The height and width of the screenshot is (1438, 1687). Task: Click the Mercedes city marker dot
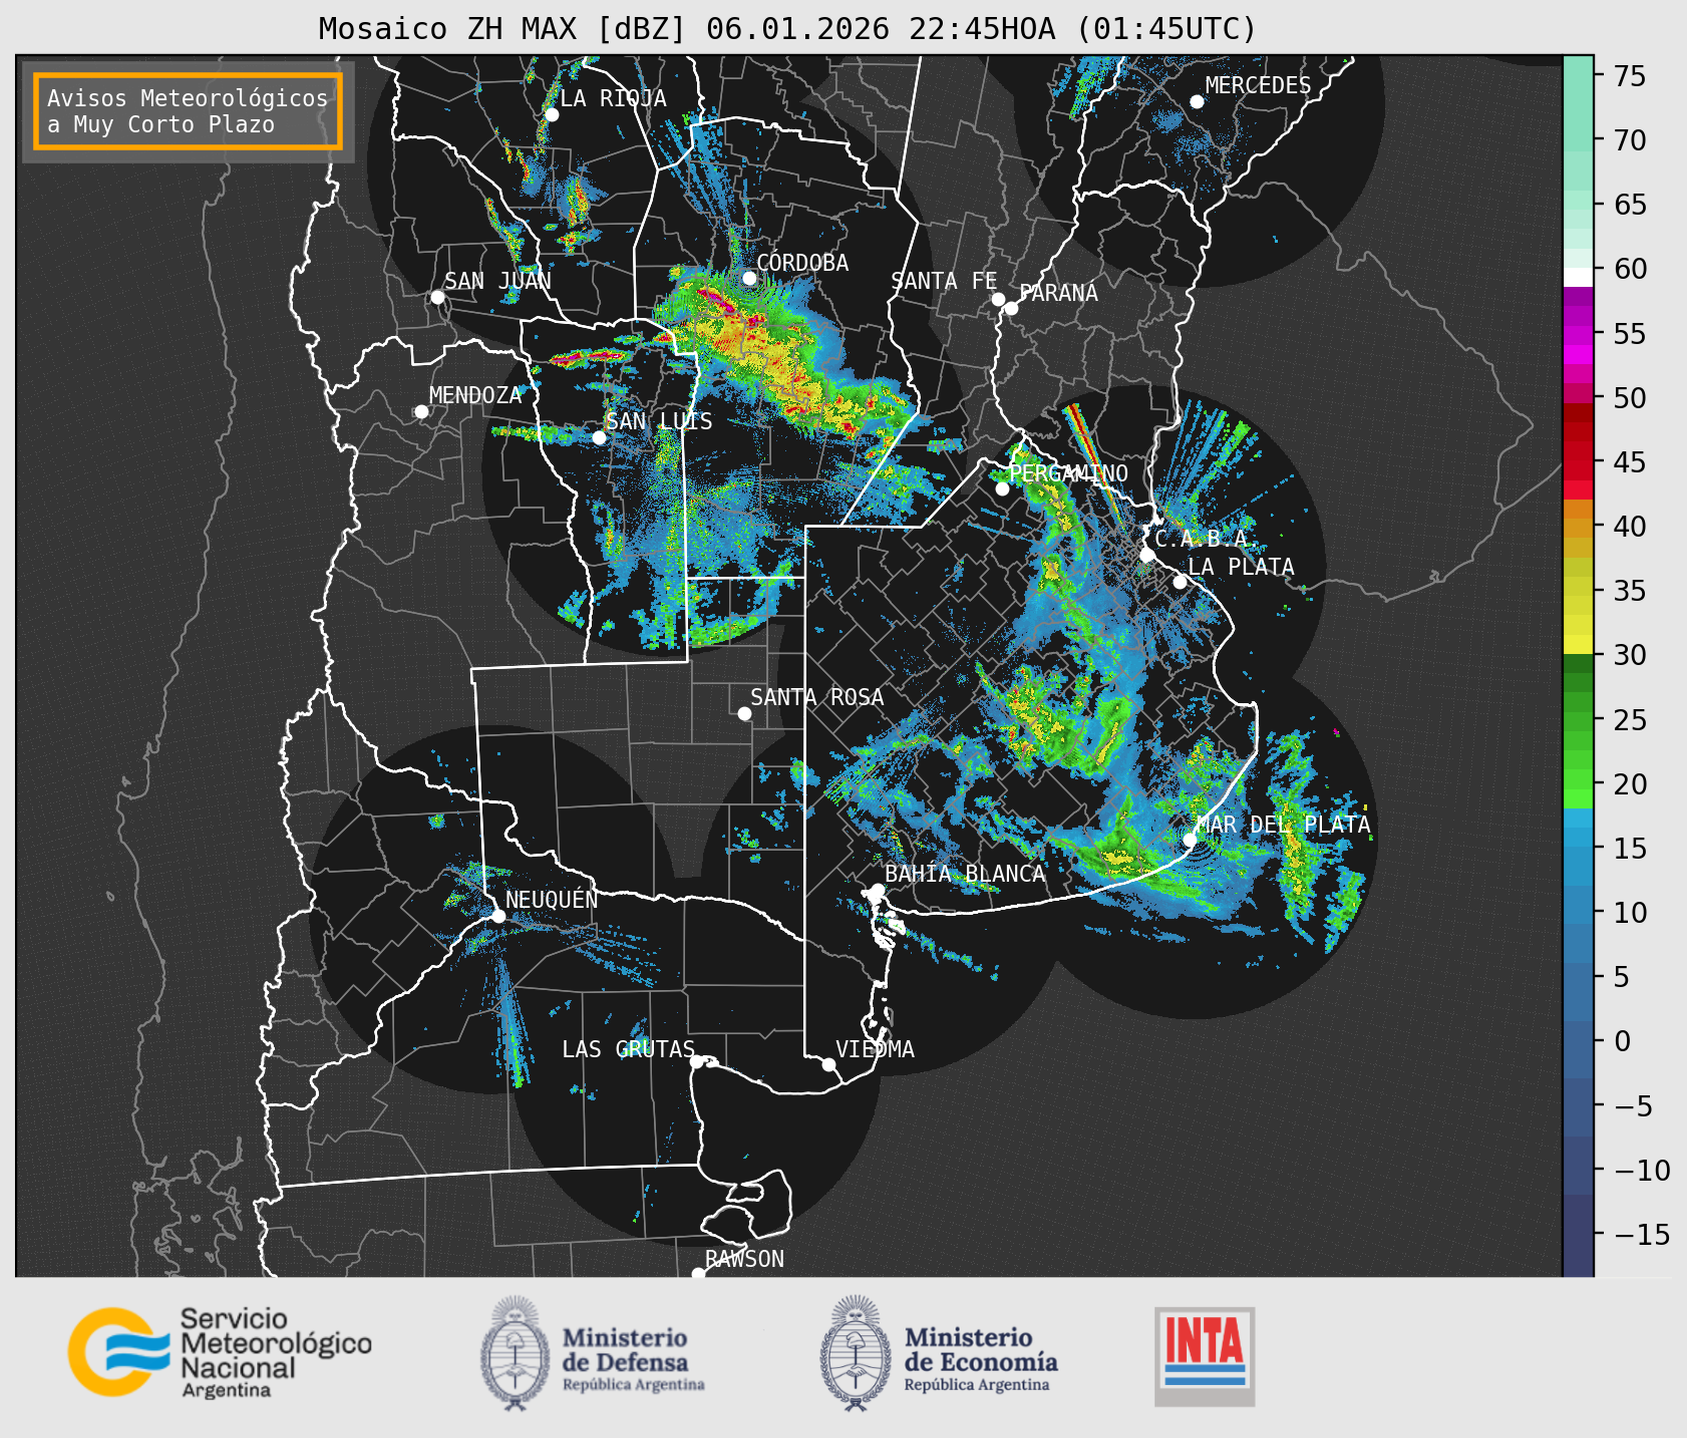click(x=1197, y=102)
